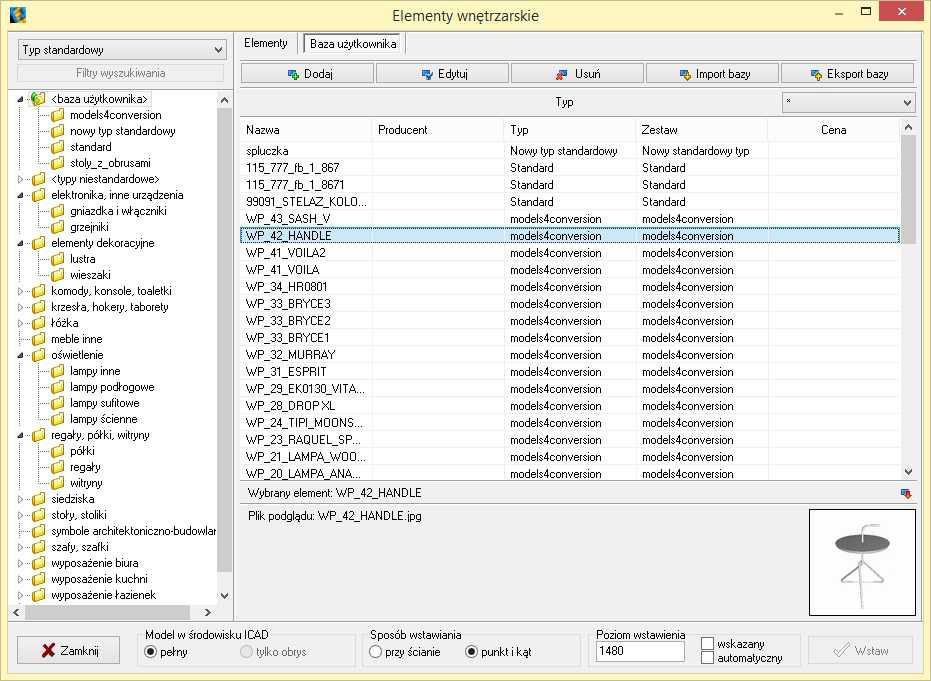Click the tree horizontal scrollbar thumb
Screen dimensions: 931x681
(x=107, y=612)
